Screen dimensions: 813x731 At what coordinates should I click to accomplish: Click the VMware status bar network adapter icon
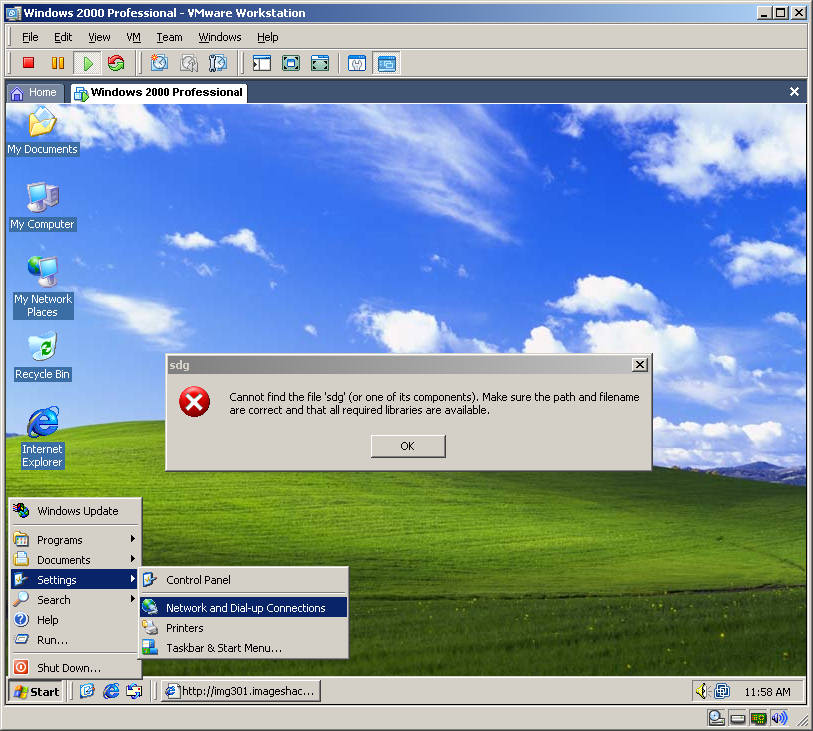758,718
